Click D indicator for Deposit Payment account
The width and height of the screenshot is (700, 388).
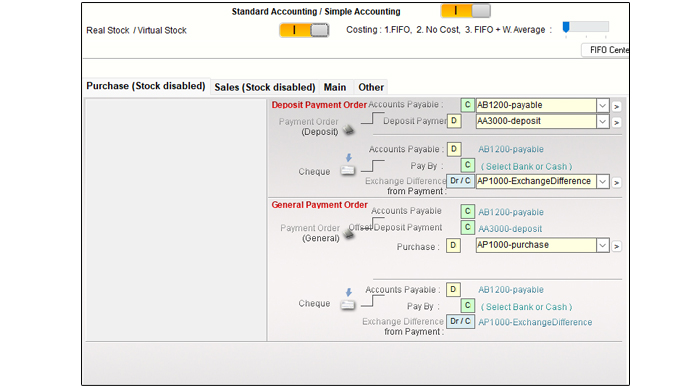point(454,121)
